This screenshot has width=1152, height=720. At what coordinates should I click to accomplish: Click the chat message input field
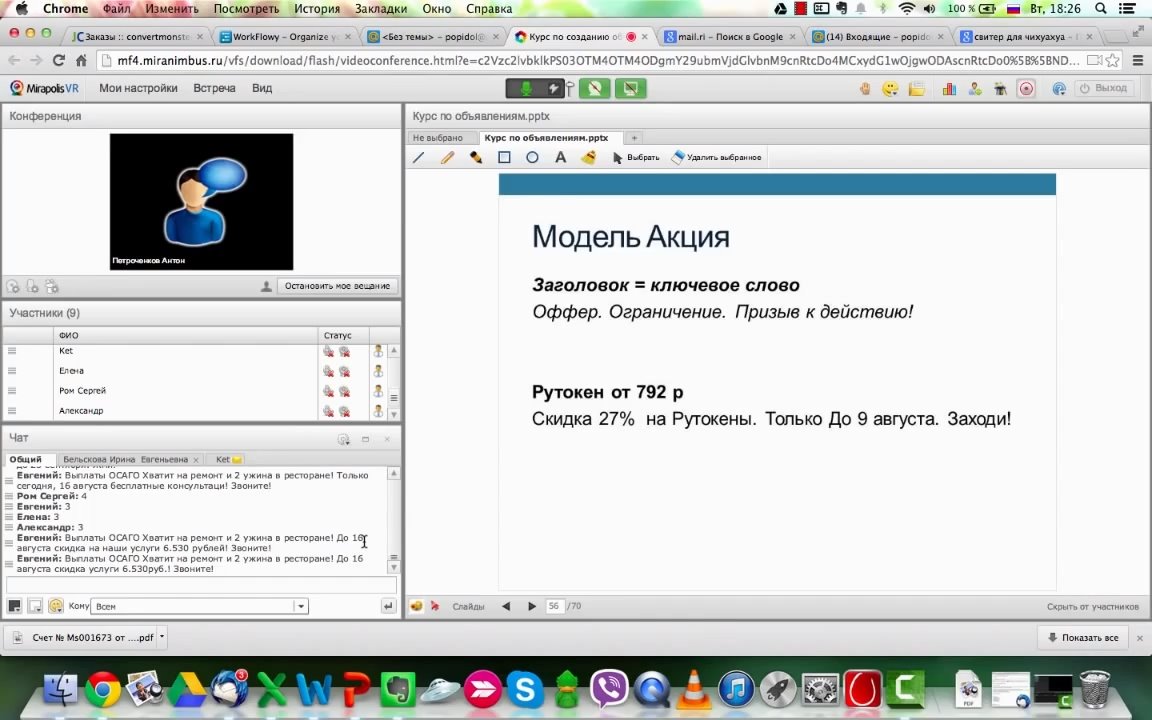click(x=201, y=586)
